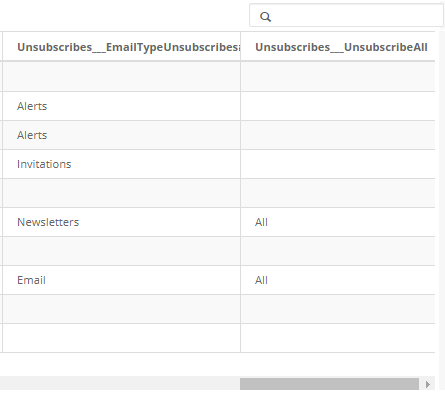Click inside the search input field
The image size is (445, 393).
point(347,15)
